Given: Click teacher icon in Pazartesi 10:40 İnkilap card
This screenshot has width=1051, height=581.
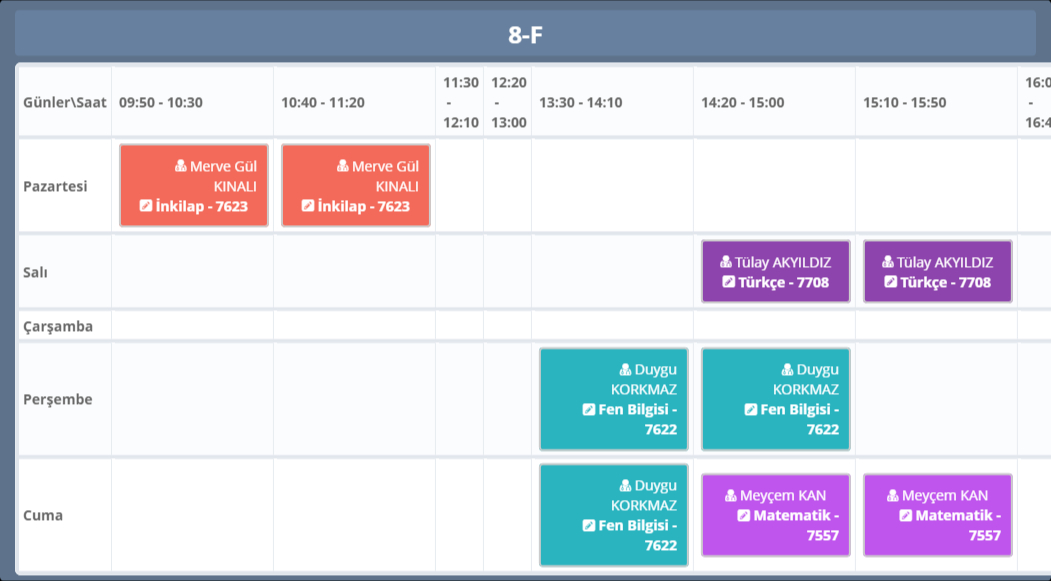Looking at the screenshot, I should point(343,166).
